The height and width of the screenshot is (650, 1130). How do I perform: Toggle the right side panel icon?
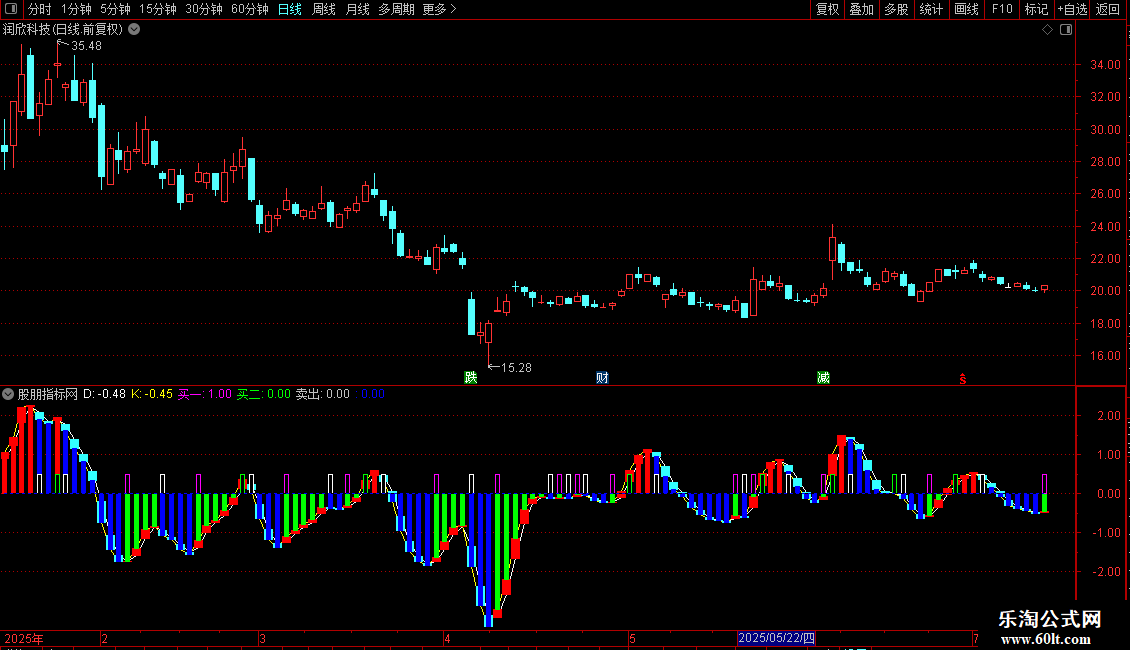coord(1066,30)
